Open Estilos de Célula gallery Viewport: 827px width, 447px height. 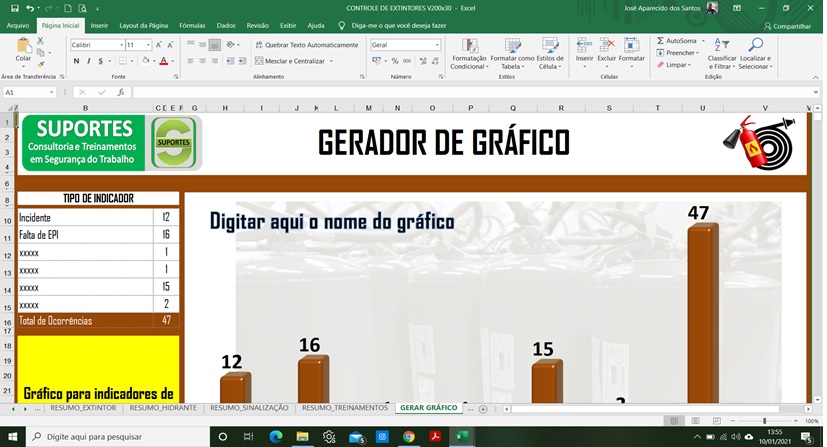click(x=550, y=54)
